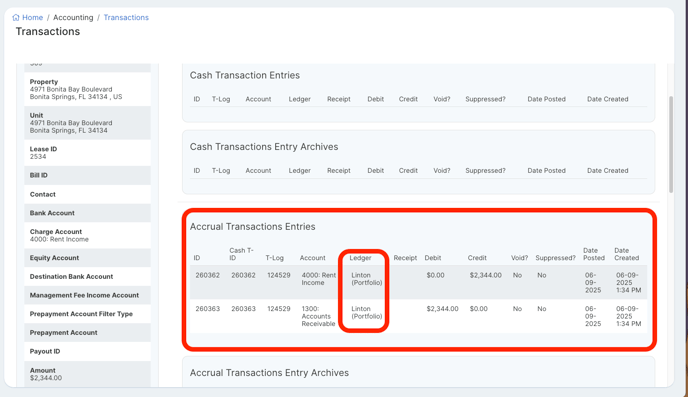Click the Payout ID row
This screenshot has height=397, width=688.
[87, 351]
